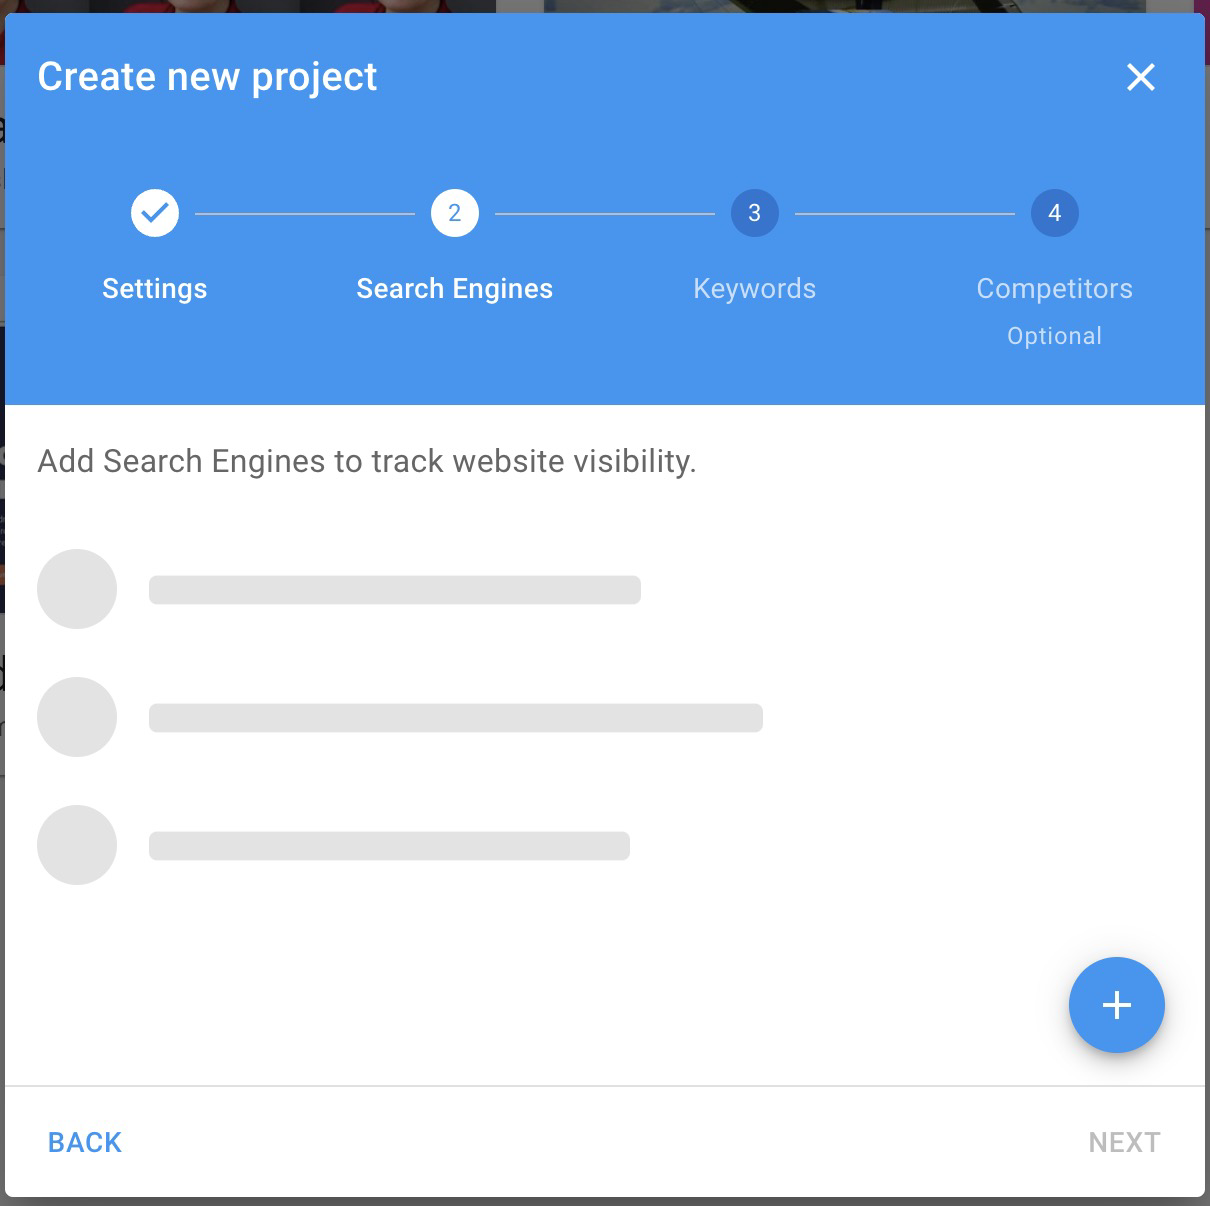Click the Create new project title

[x=207, y=77]
